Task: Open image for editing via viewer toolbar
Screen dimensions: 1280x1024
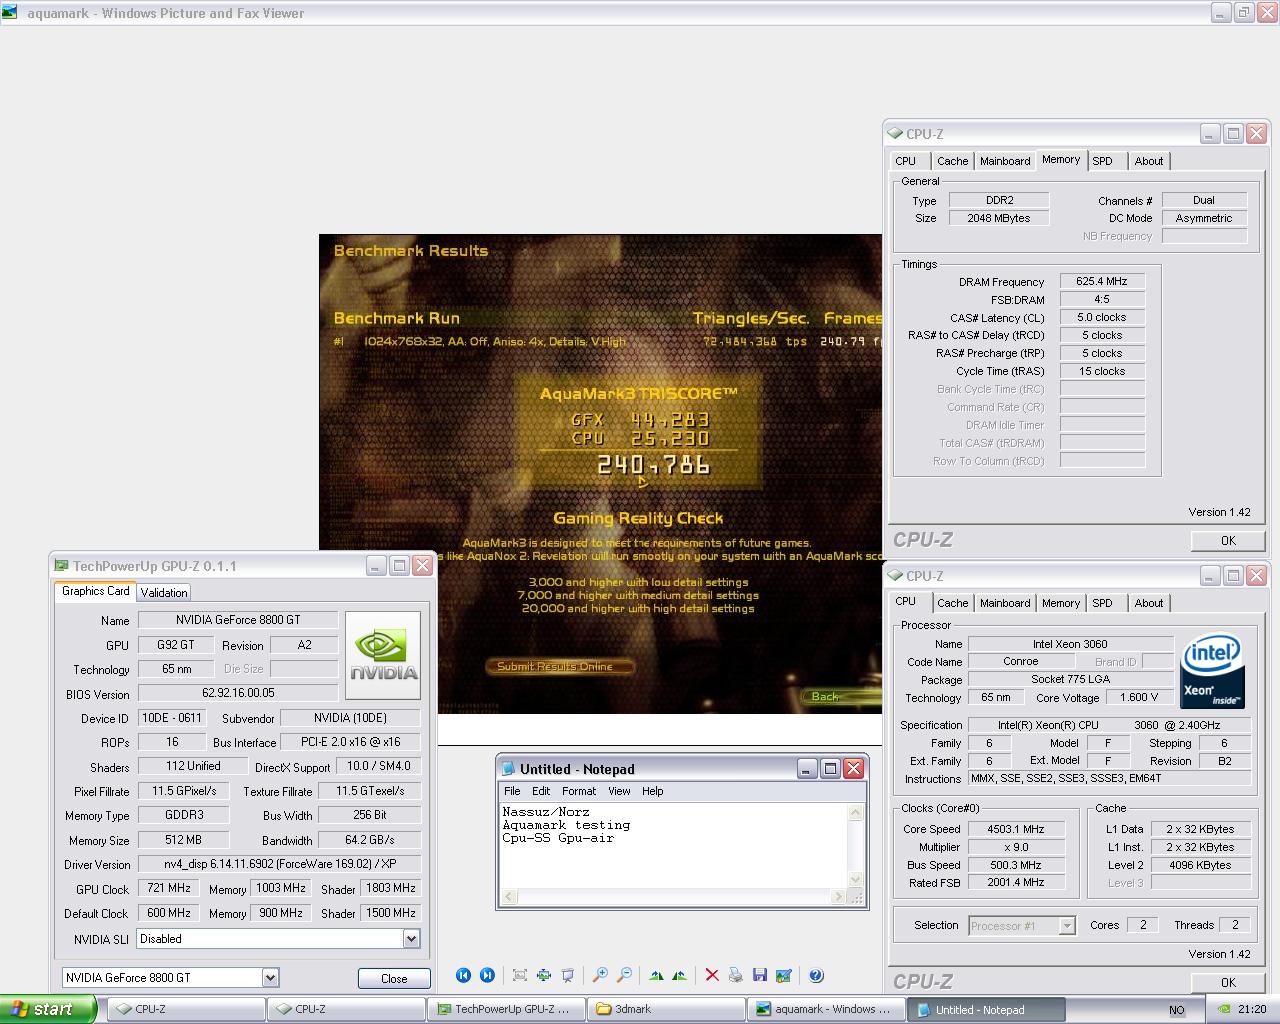Action: 784,975
